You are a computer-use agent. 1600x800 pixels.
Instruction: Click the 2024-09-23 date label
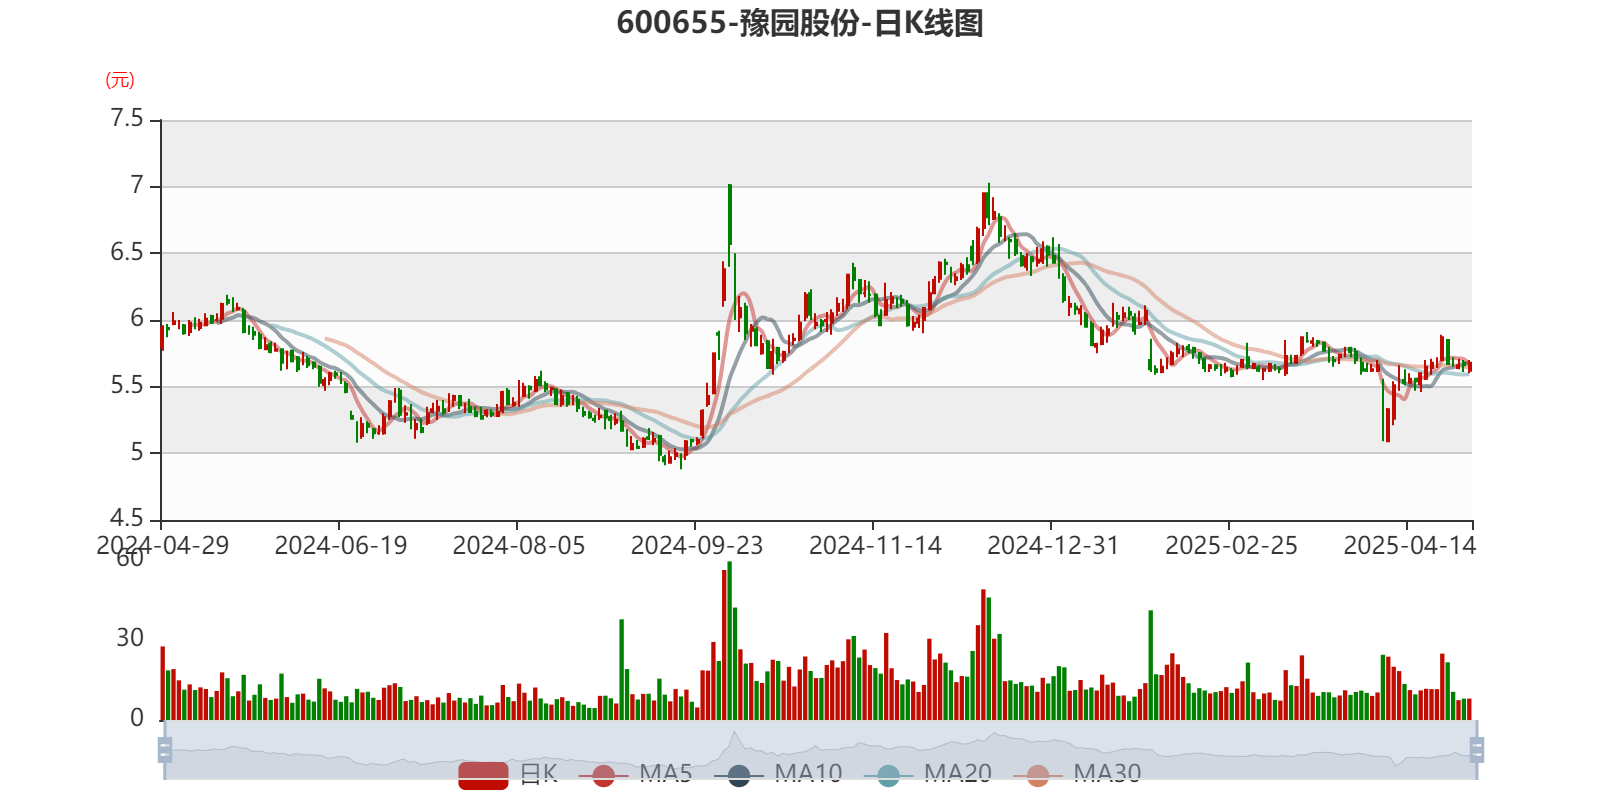(696, 546)
